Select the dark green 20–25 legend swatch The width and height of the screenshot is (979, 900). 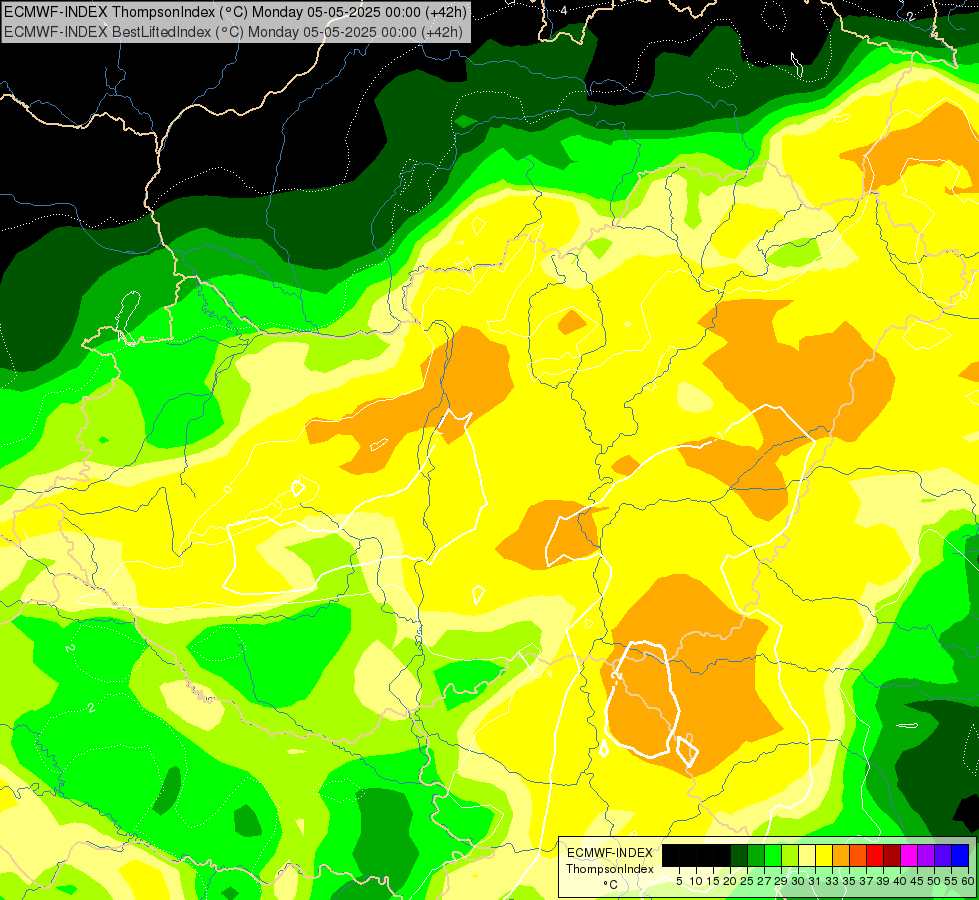(739, 855)
